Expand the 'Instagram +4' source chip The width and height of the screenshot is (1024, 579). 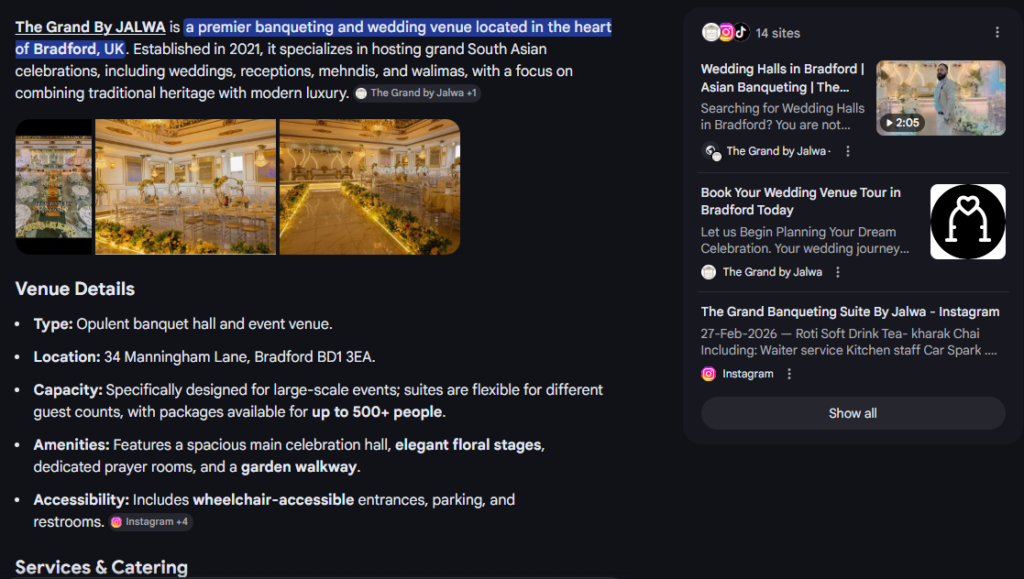tap(150, 521)
